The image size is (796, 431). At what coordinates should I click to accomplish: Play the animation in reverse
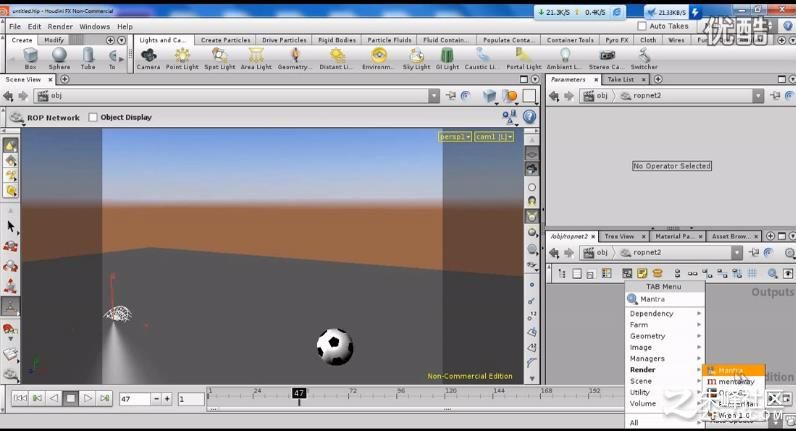tap(54, 399)
